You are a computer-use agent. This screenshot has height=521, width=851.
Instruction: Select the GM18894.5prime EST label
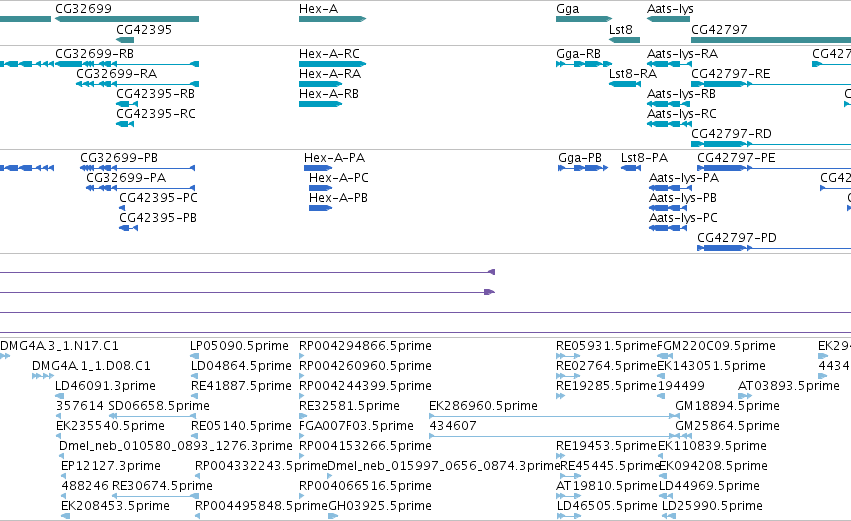pos(727,406)
